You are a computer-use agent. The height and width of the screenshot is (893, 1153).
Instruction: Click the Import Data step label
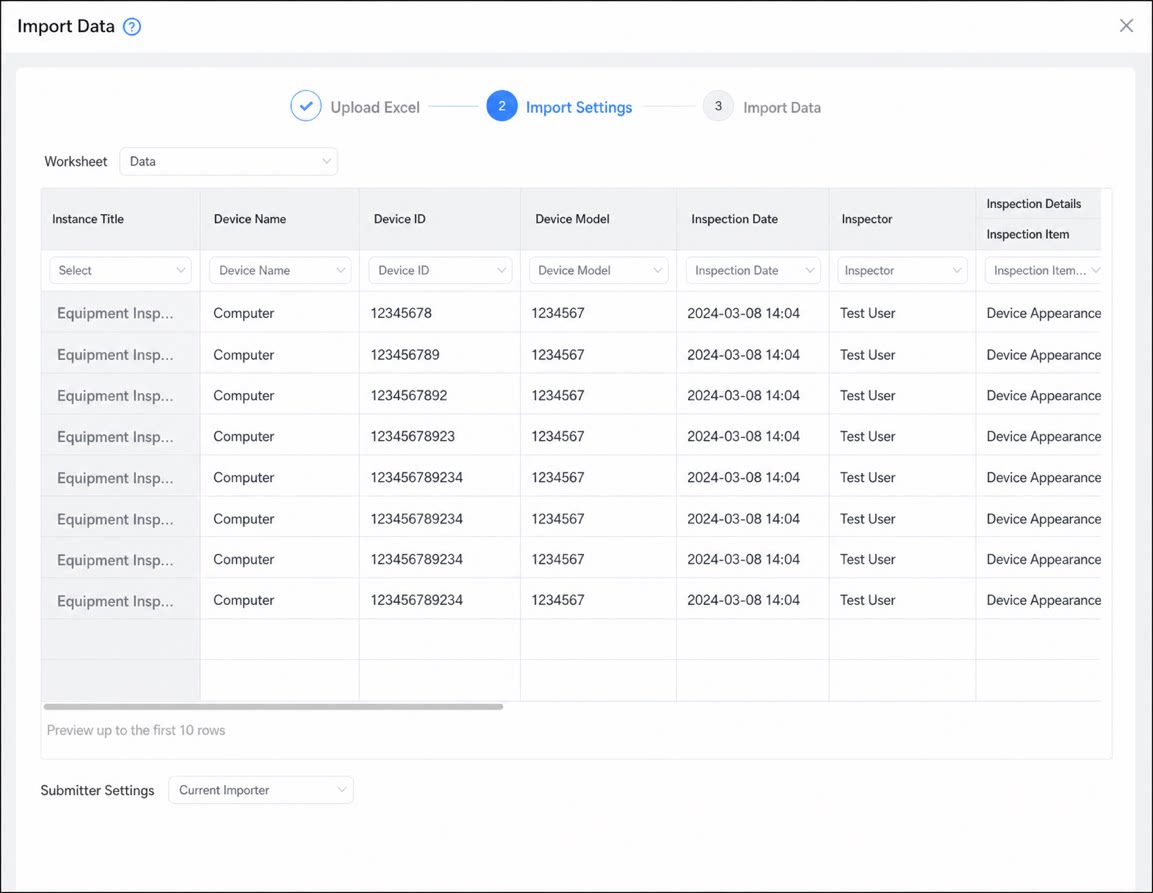(x=782, y=107)
